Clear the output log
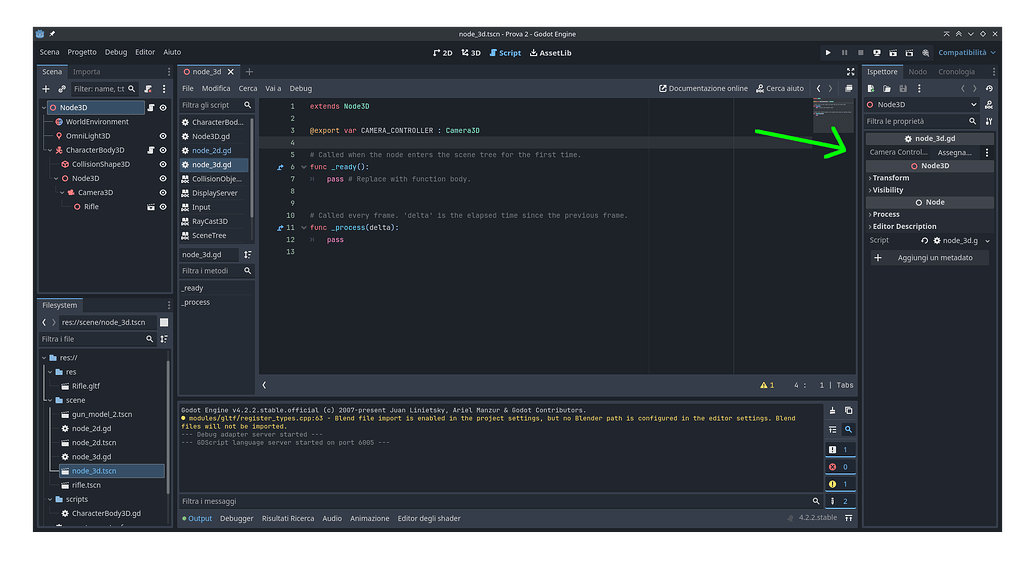1035x570 pixels. point(832,410)
